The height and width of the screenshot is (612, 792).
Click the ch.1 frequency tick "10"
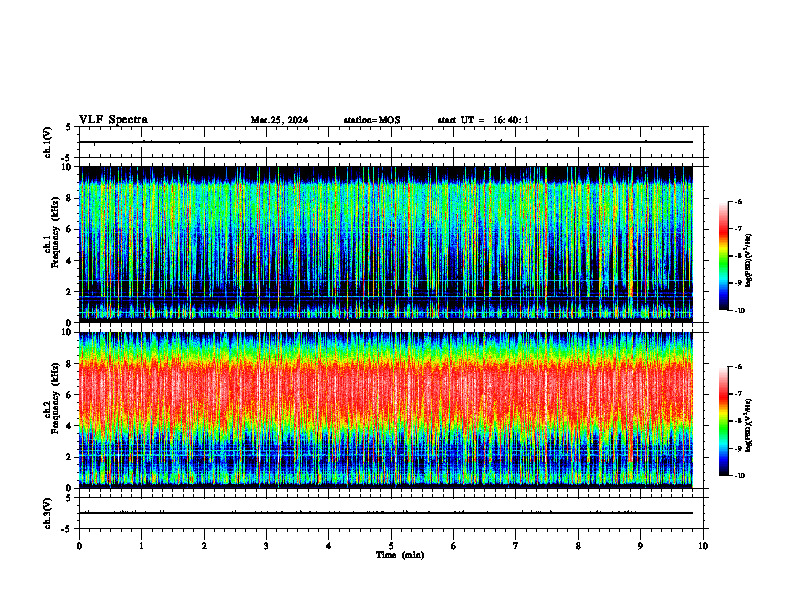pos(69,167)
